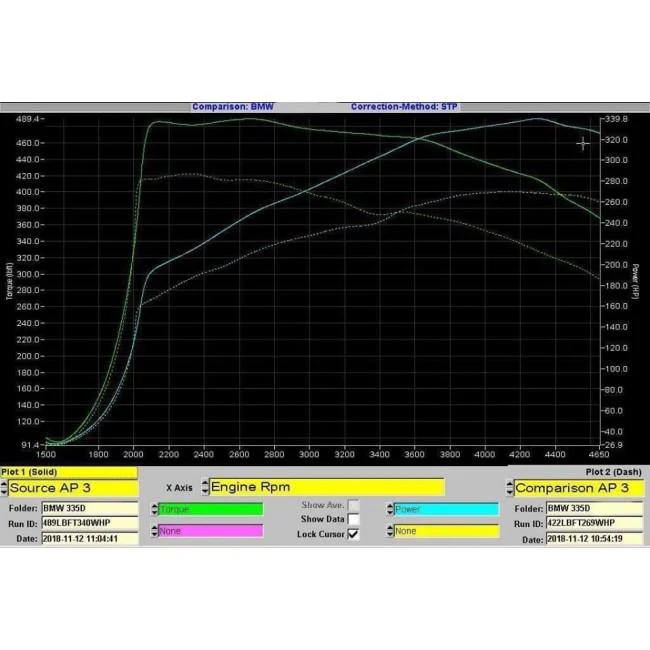
Task: Click the stepper arrows beside Power
Action: [x=387, y=509]
